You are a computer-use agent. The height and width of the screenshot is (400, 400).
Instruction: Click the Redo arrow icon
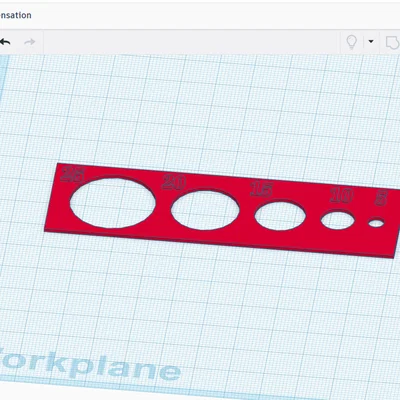click(x=30, y=42)
